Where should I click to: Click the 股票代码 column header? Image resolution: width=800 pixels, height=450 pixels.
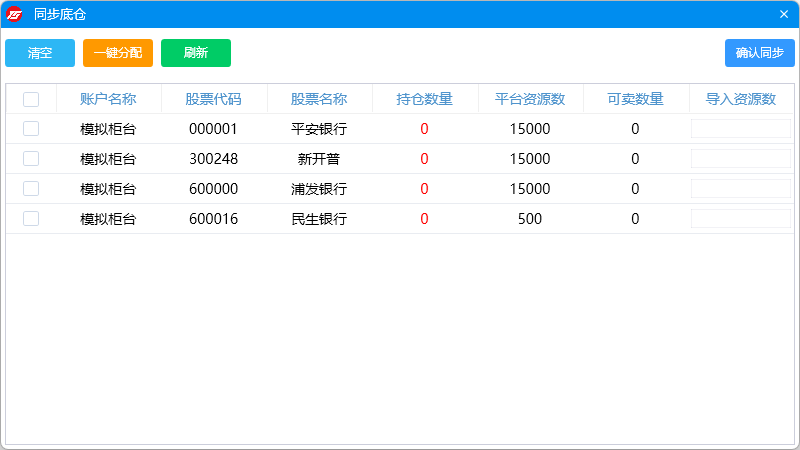click(x=213, y=99)
